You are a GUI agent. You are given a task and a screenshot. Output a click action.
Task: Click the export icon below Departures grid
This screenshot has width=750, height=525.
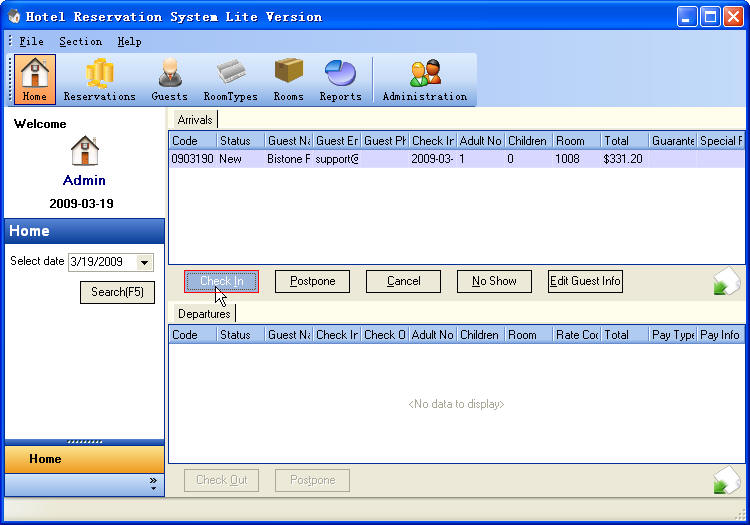tap(726, 481)
